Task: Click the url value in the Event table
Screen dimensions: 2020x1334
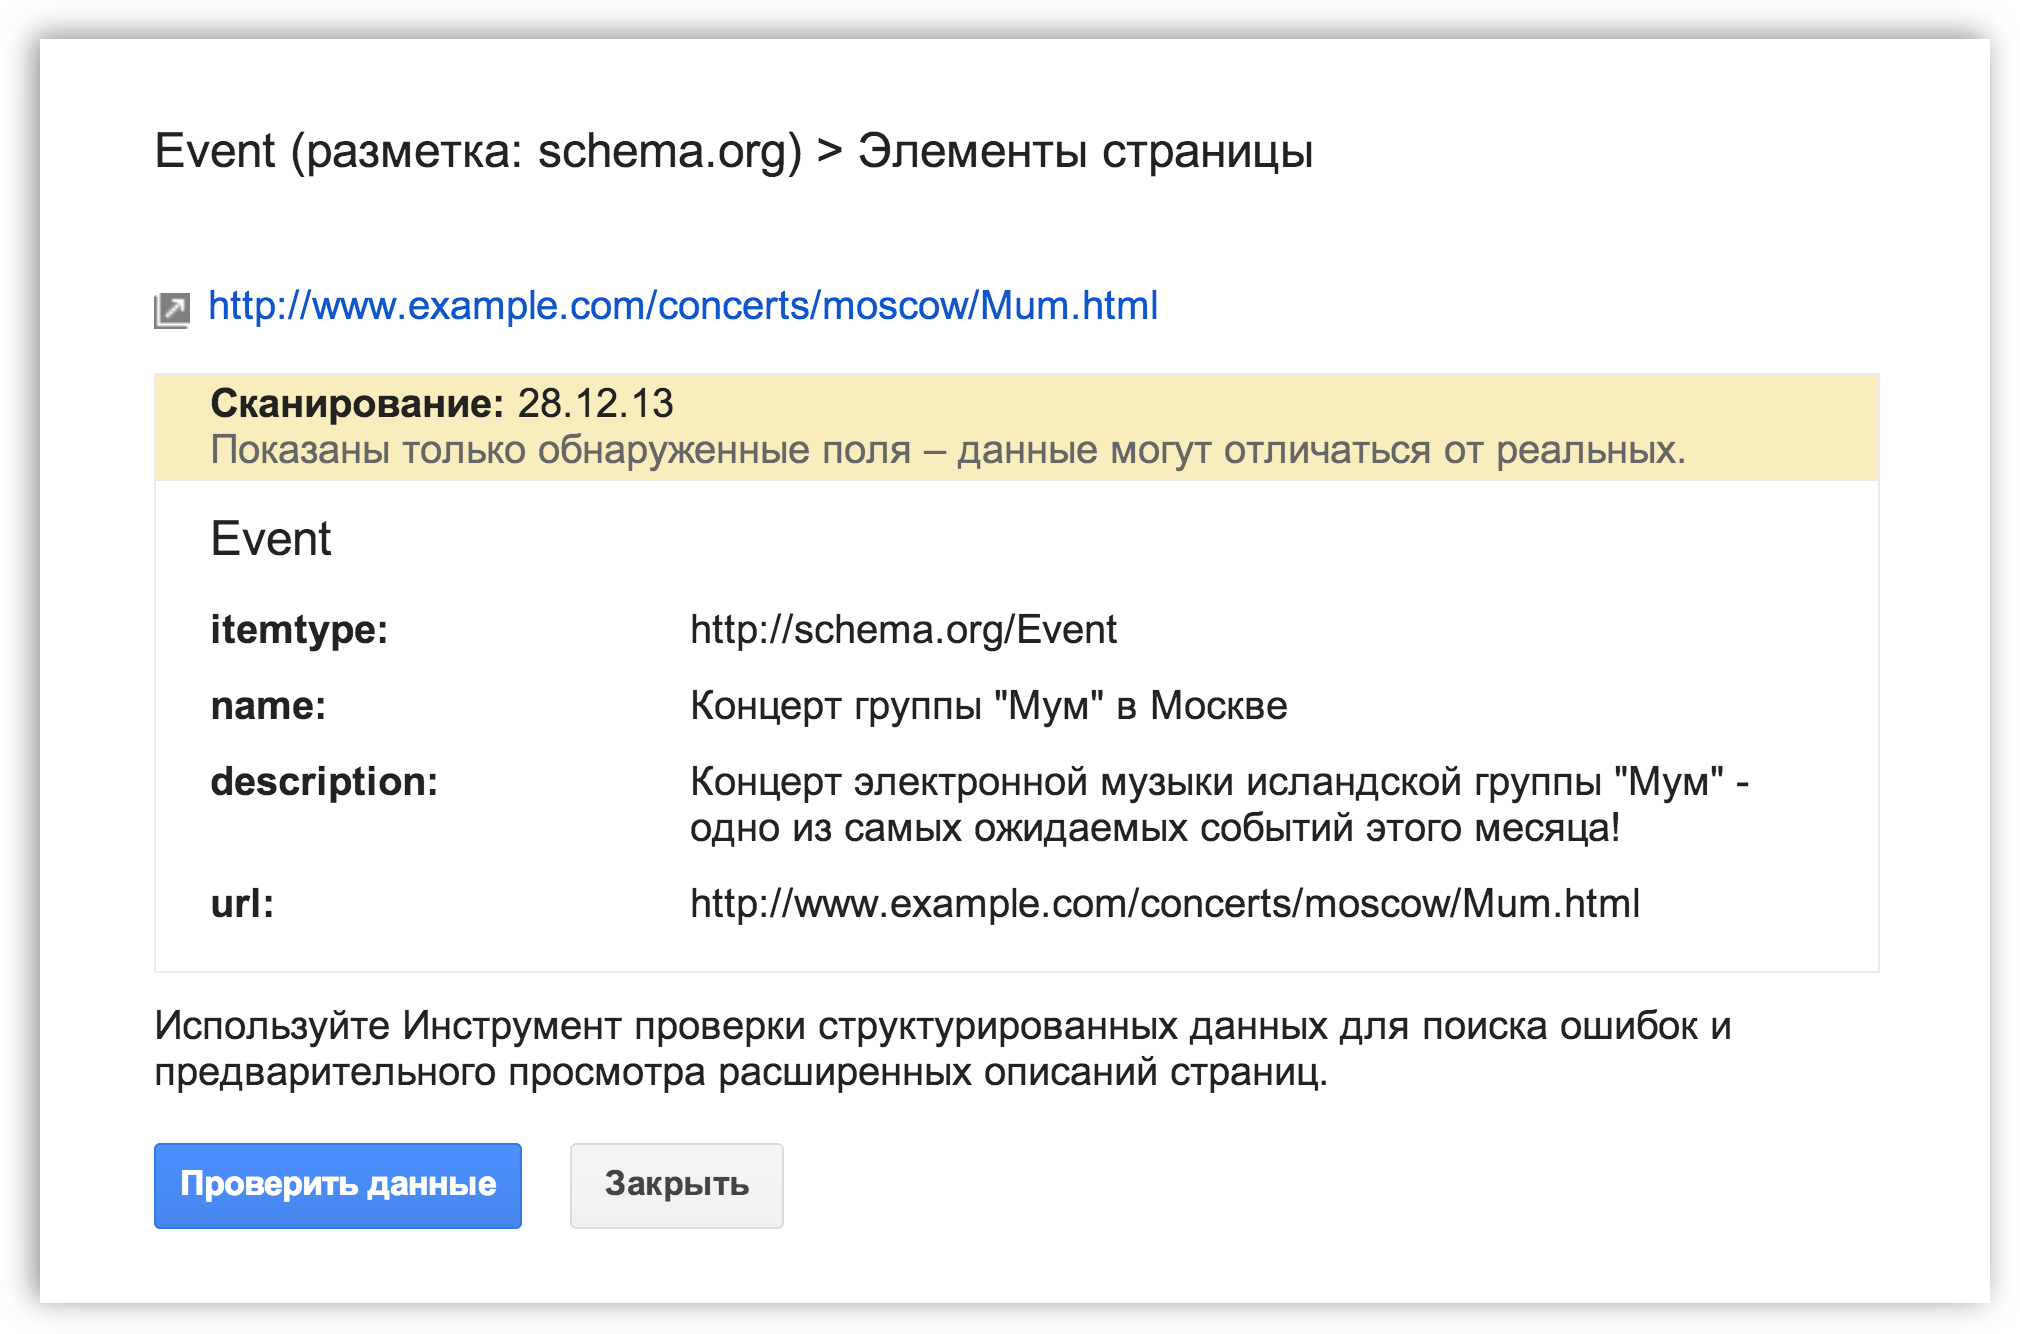Action: 1165,904
